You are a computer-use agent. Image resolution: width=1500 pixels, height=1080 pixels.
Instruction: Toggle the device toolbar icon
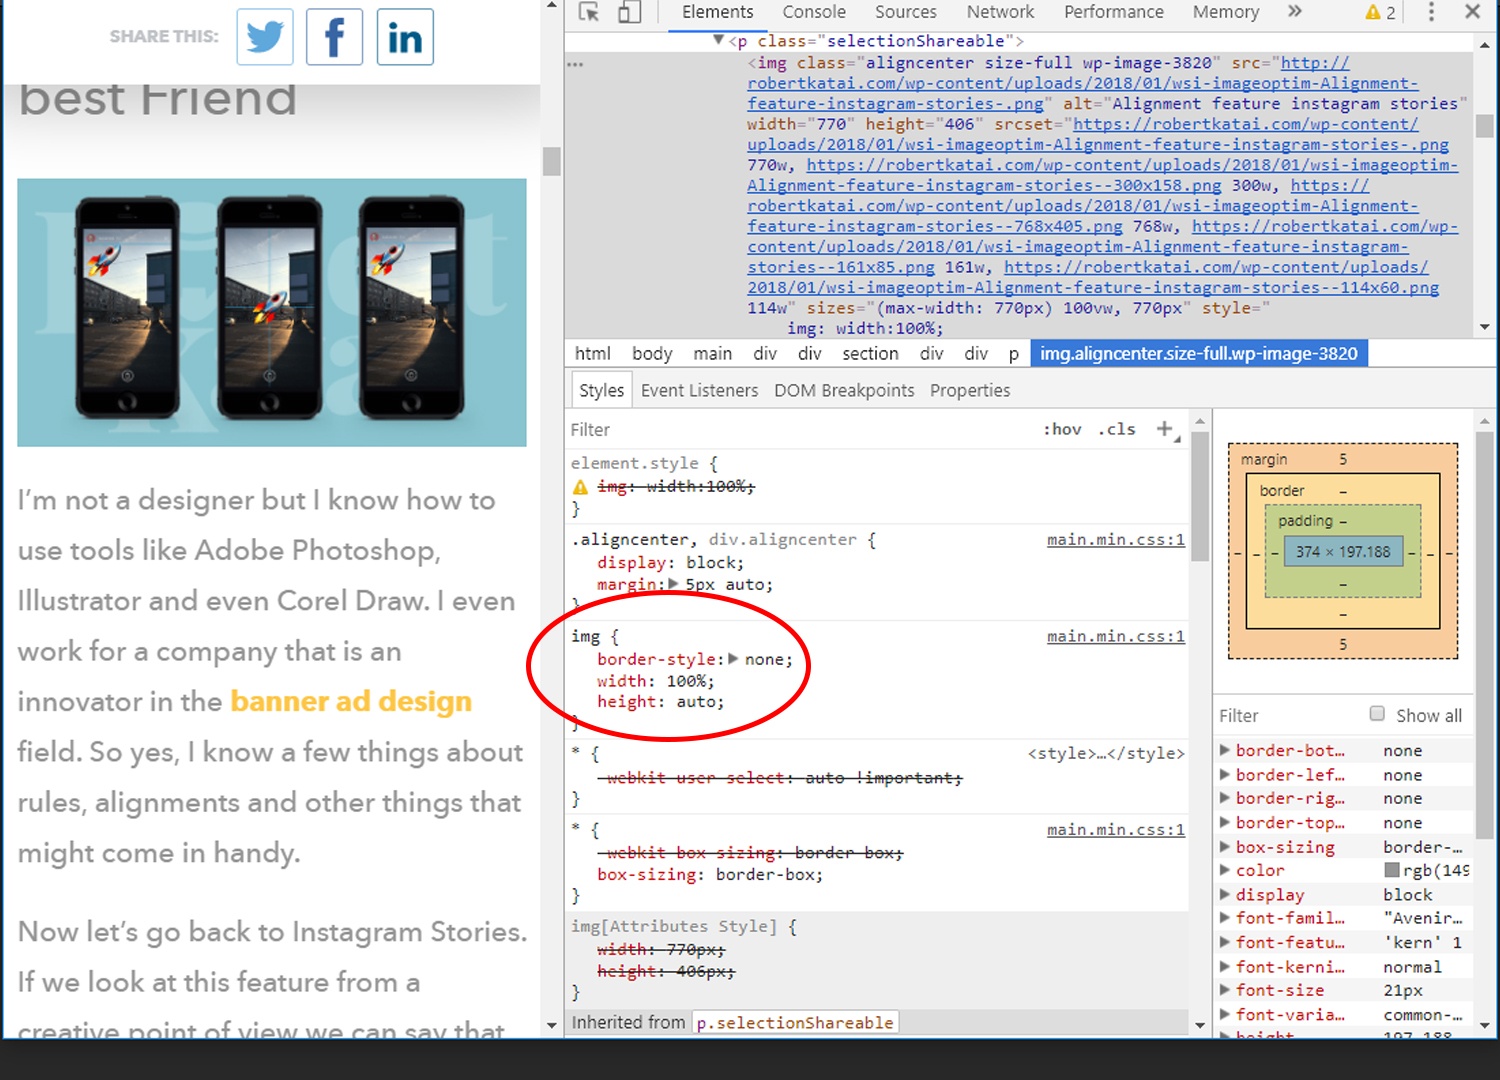629,12
